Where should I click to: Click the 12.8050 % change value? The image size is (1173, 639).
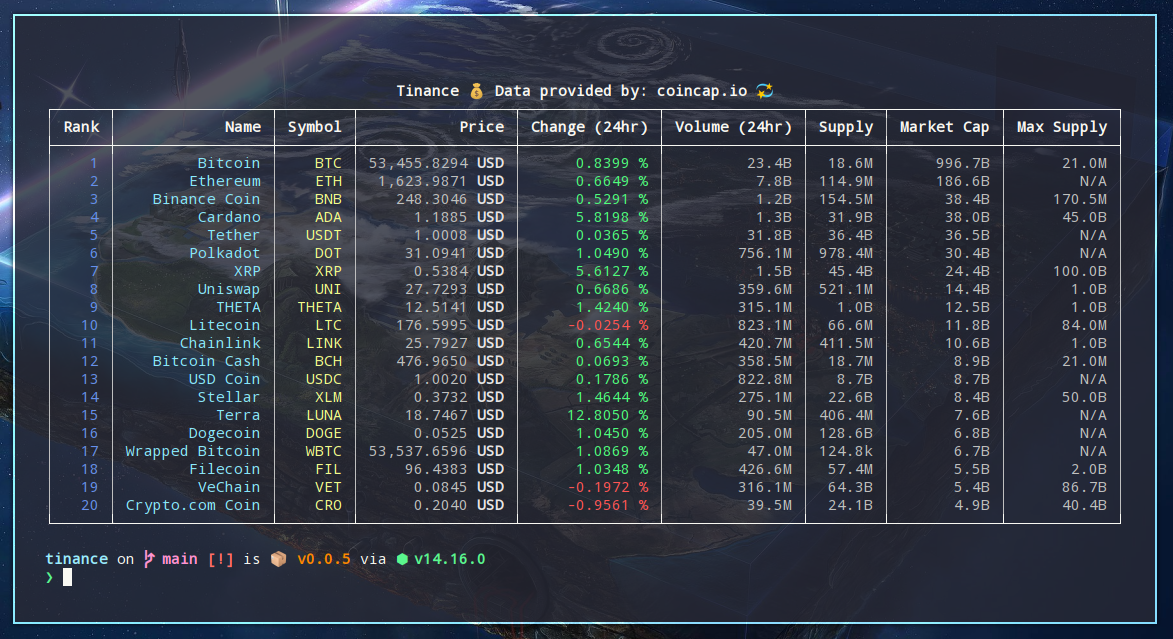(x=607, y=415)
